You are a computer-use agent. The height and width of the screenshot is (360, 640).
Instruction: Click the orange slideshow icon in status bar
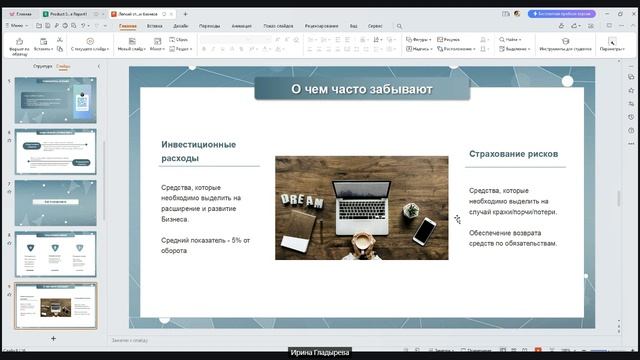coord(538,350)
